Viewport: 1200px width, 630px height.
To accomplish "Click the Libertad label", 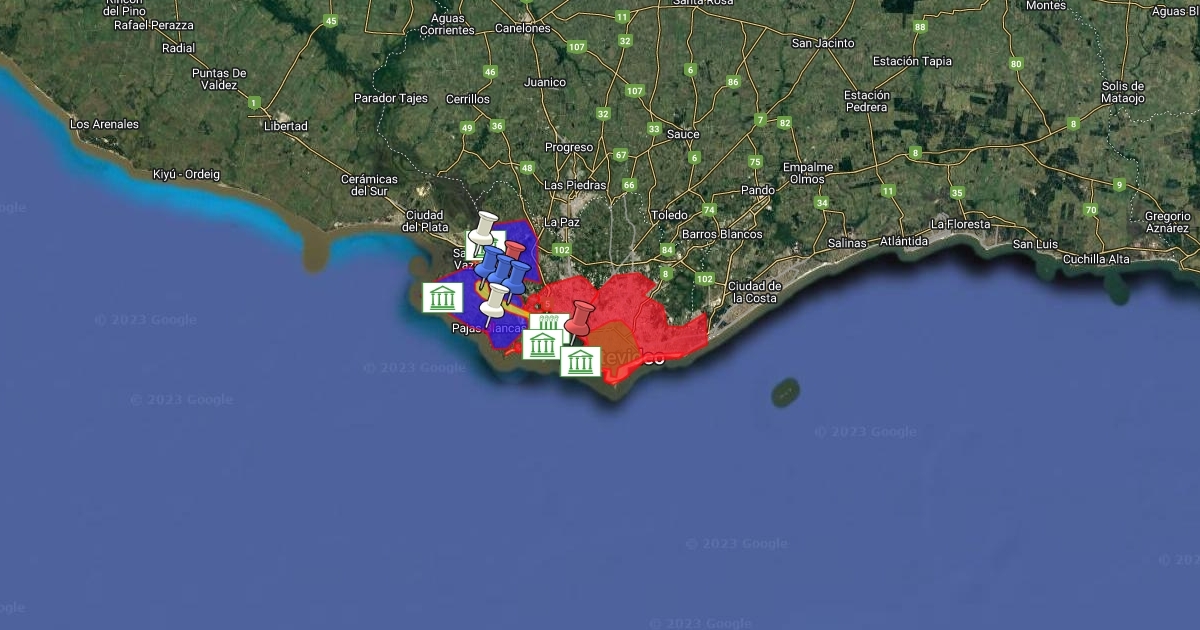I will (285, 126).
